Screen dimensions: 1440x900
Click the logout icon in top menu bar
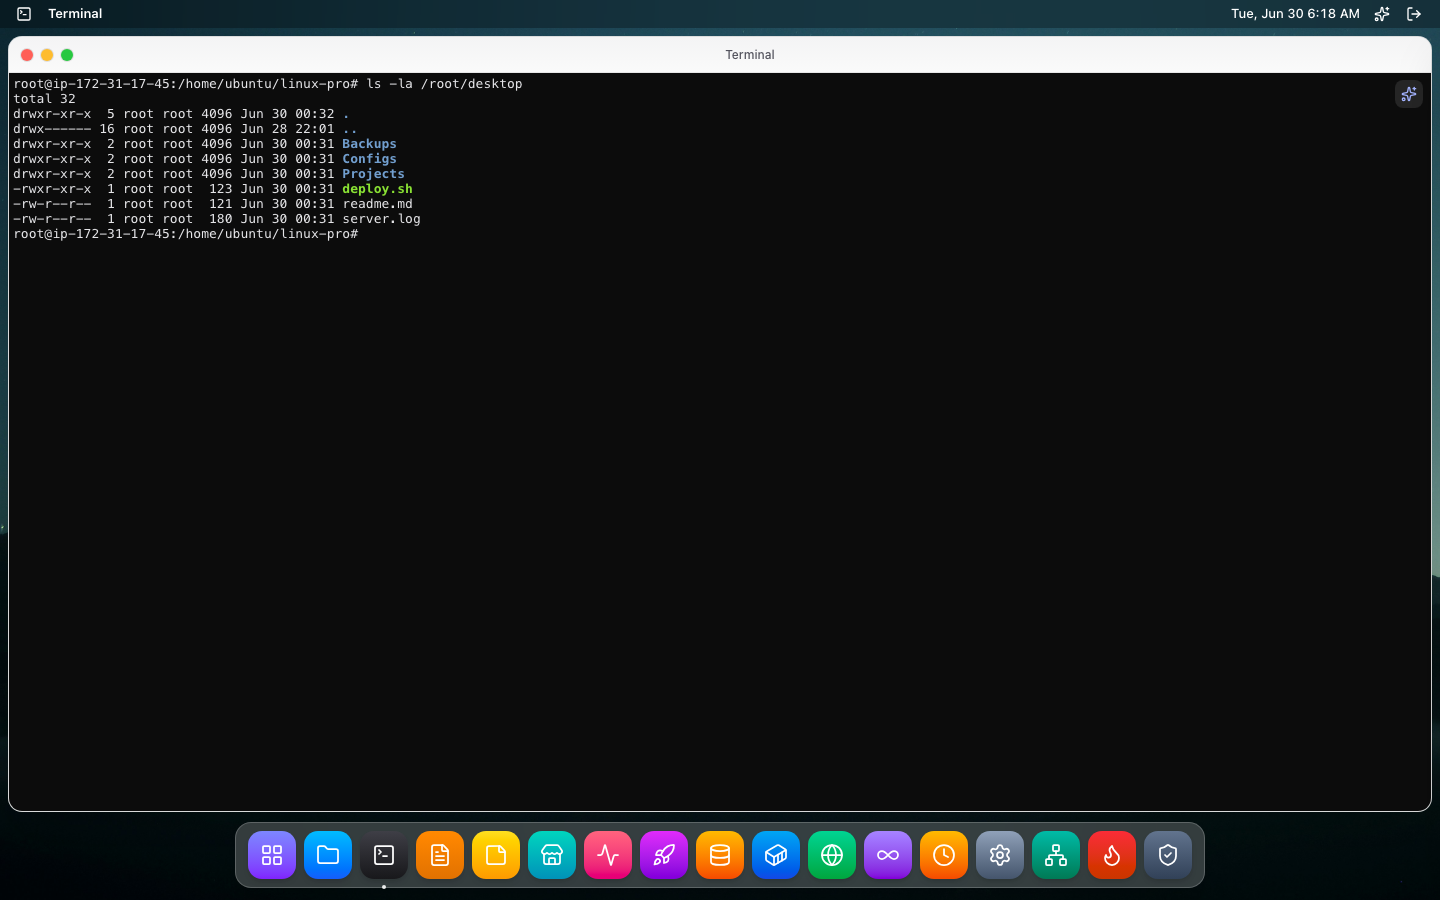[x=1414, y=14]
